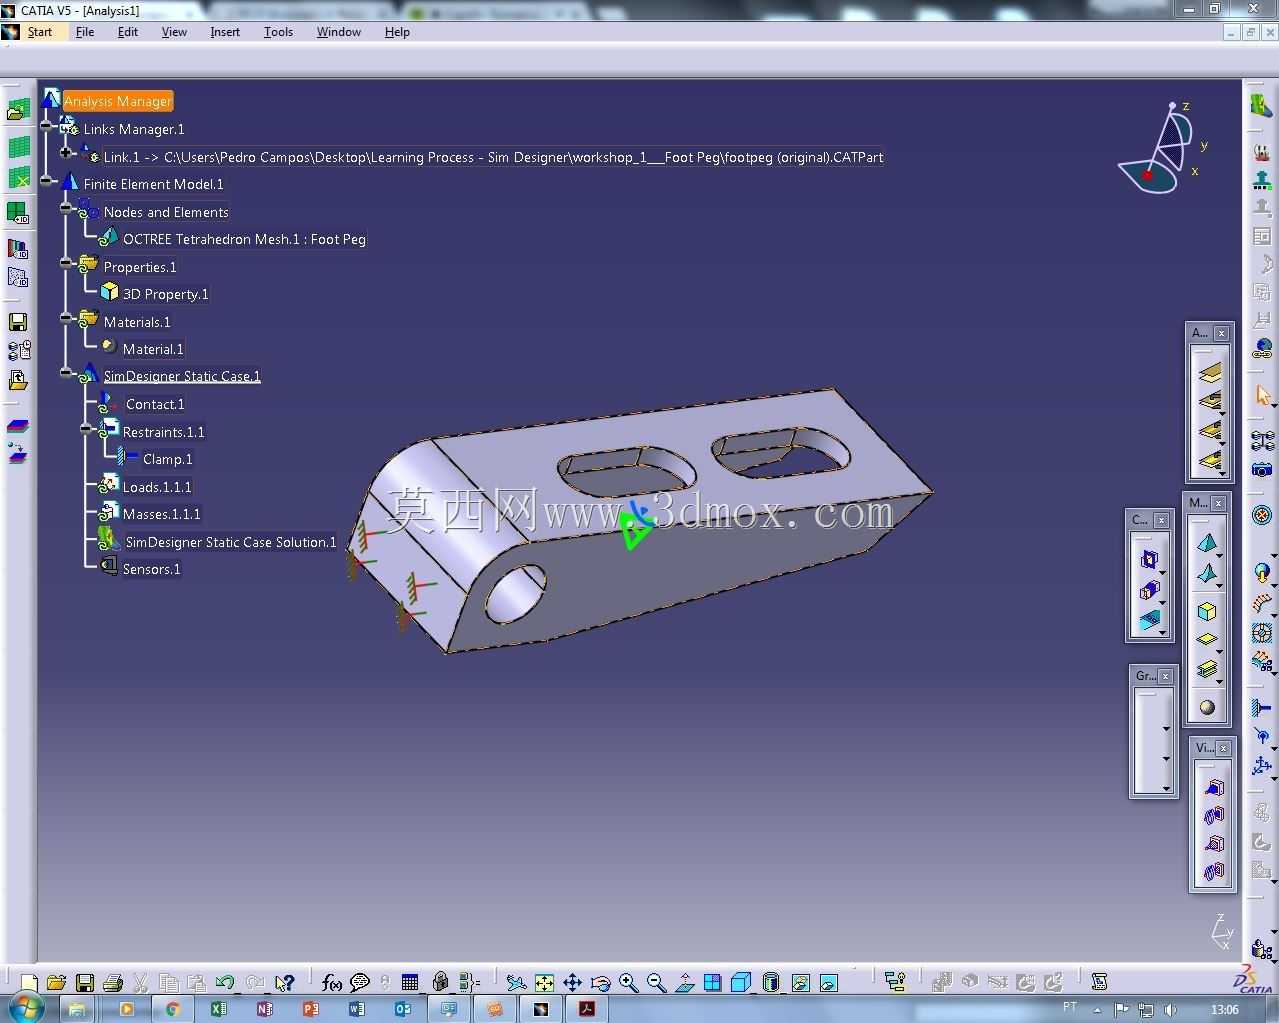Screen dimensions: 1279x1023
Task: Click the floppy save icon on left toolbar
Action: (18, 322)
